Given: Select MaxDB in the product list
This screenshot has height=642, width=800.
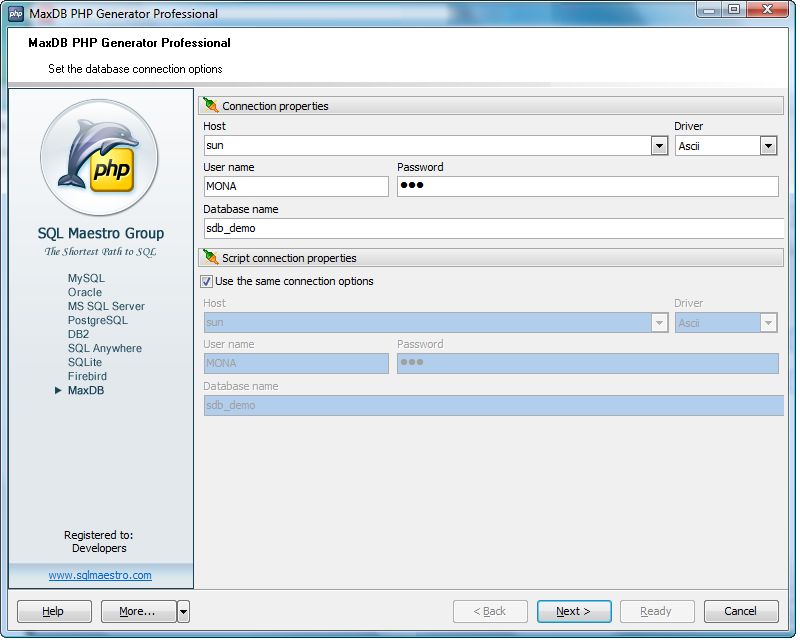Looking at the screenshot, I should 86,391.
